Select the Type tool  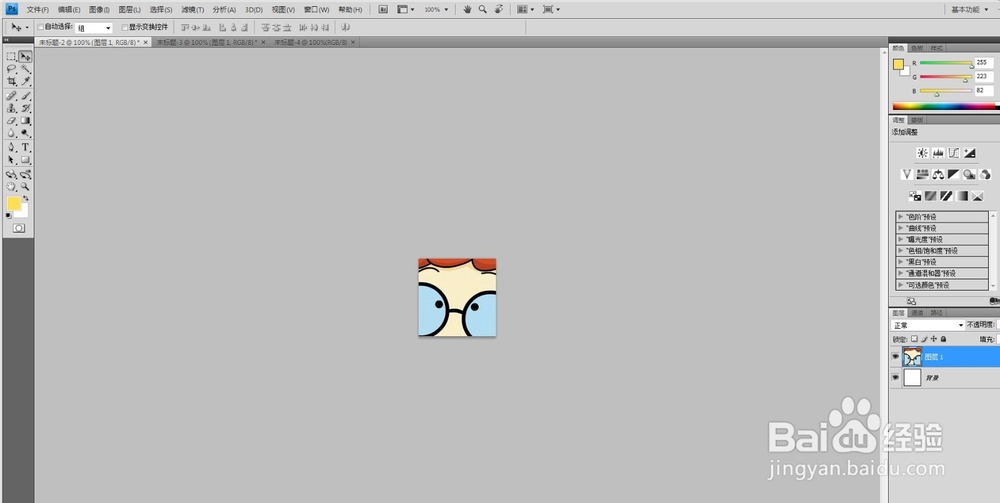(25, 147)
